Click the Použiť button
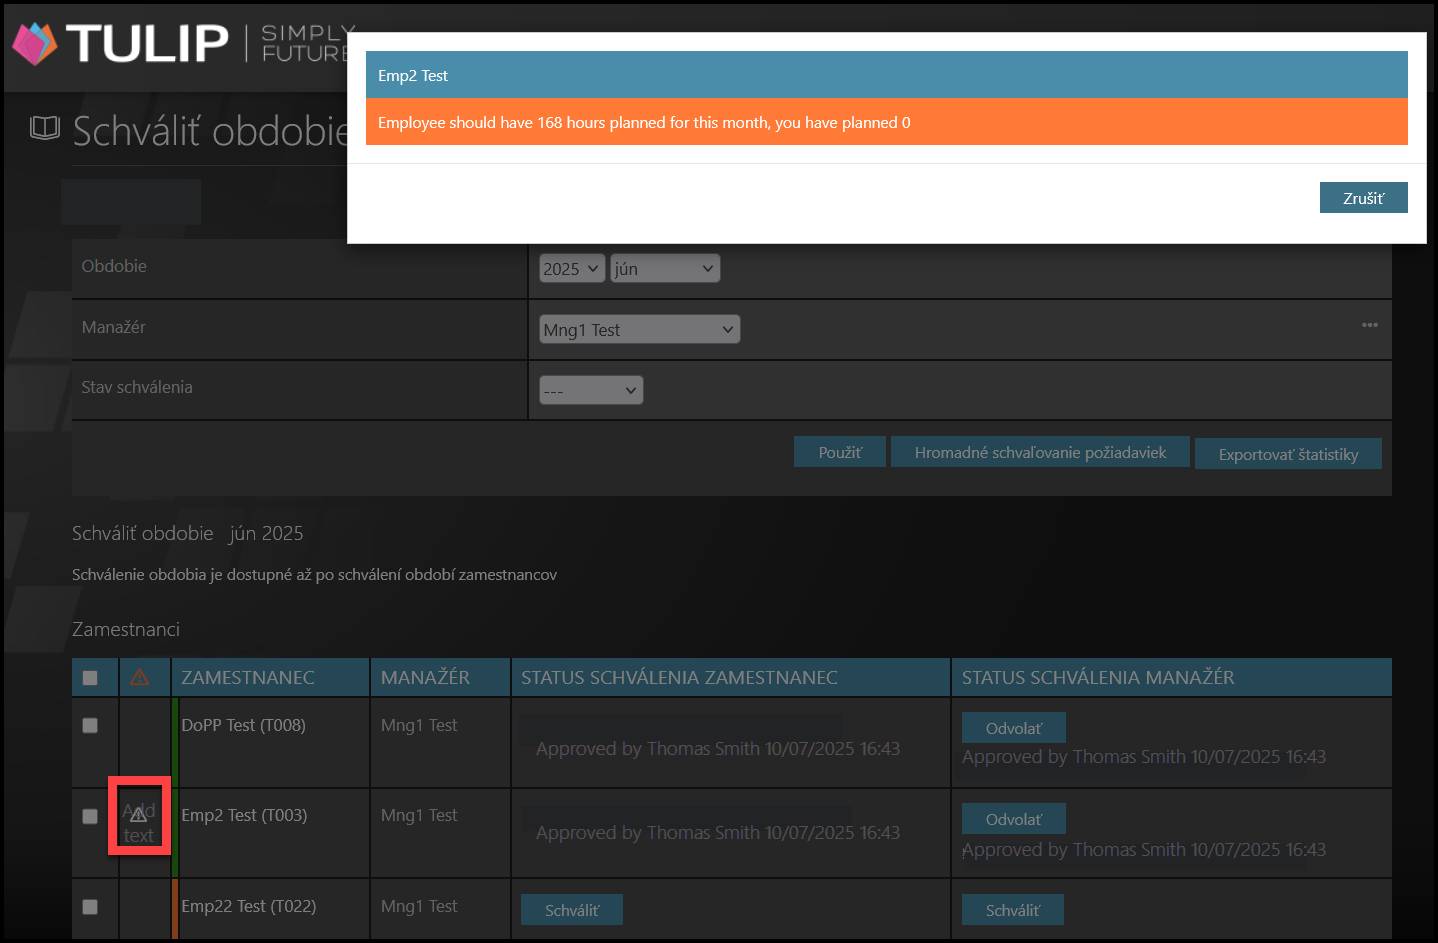Image resolution: width=1438 pixels, height=943 pixels. pyautogui.click(x=839, y=453)
